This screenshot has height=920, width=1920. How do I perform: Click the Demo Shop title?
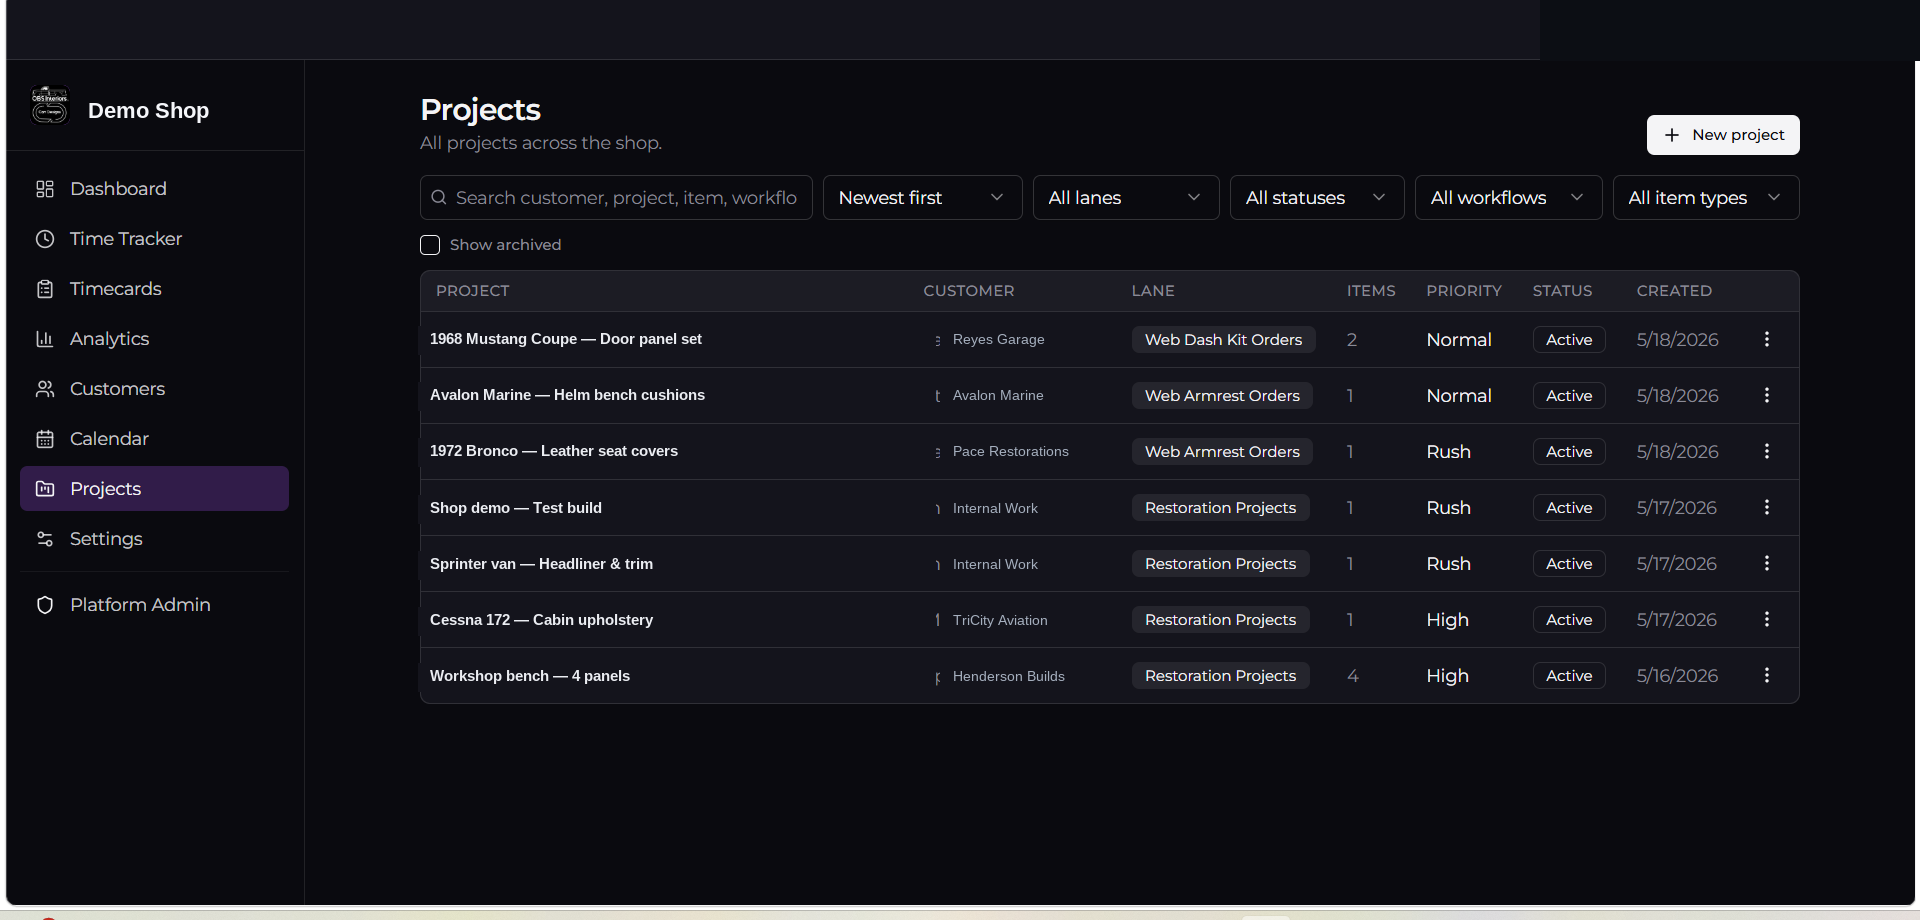[148, 111]
